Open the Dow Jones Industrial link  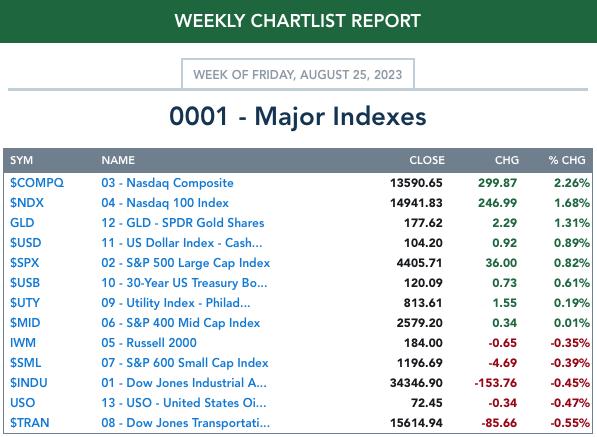click(184, 383)
